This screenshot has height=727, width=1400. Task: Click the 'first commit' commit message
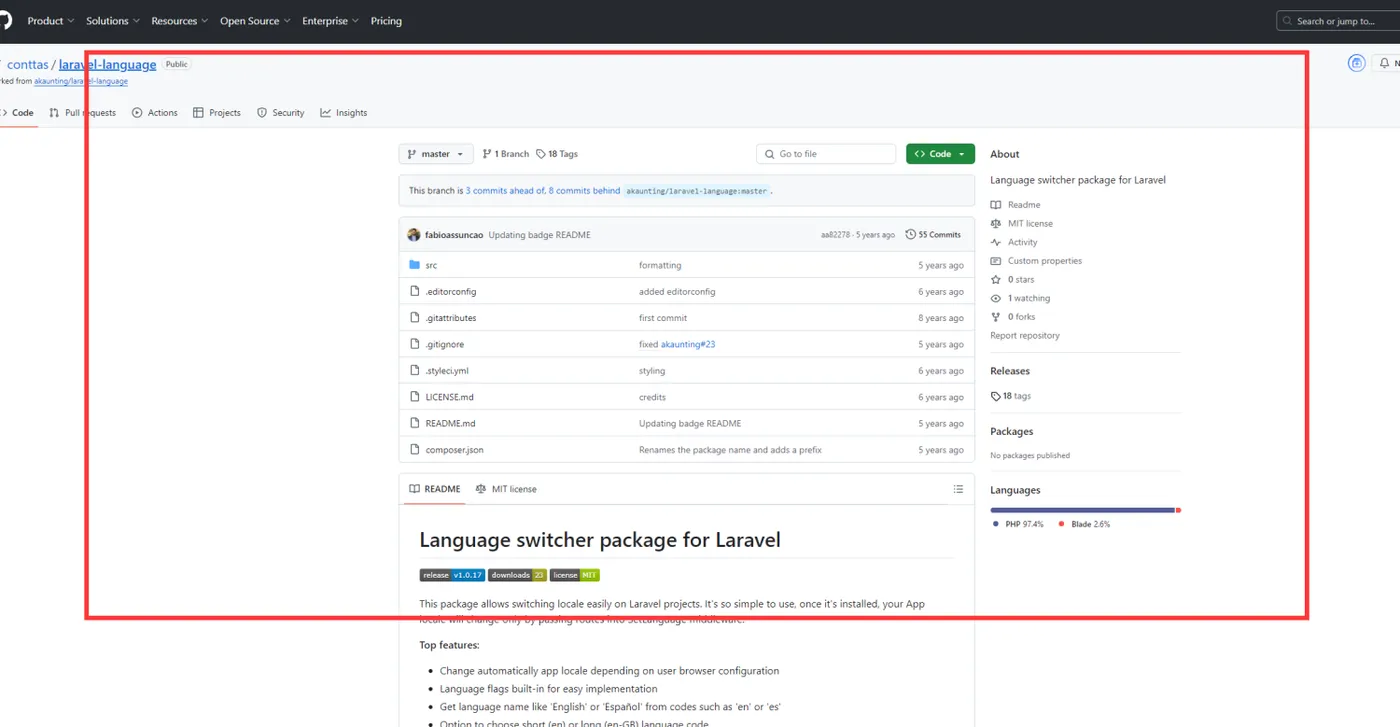(663, 318)
